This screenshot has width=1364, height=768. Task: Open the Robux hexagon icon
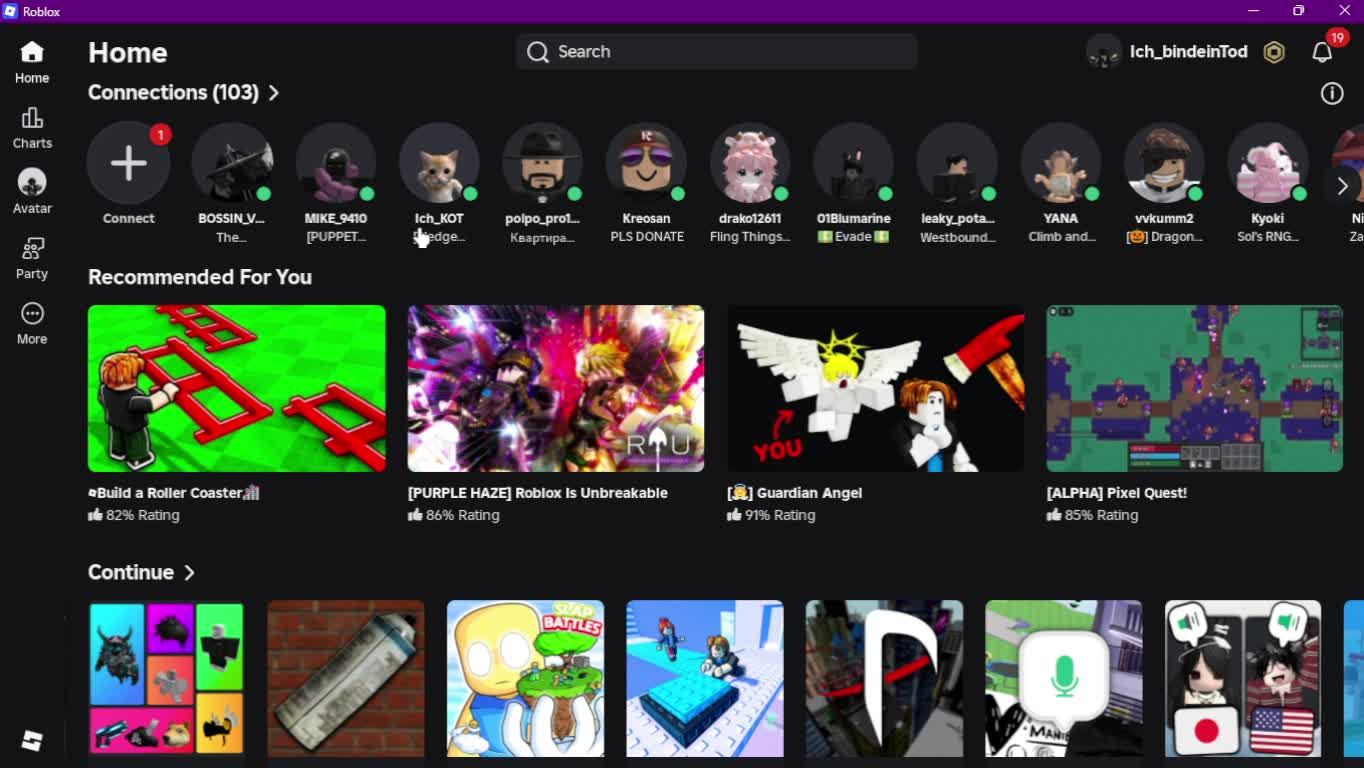(1274, 52)
